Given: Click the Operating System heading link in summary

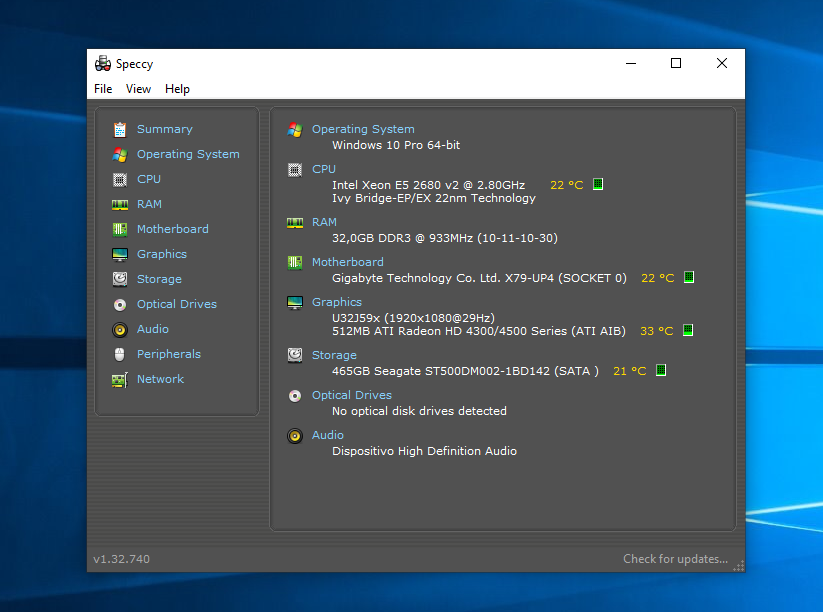Looking at the screenshot, I should tap(363, 129).
